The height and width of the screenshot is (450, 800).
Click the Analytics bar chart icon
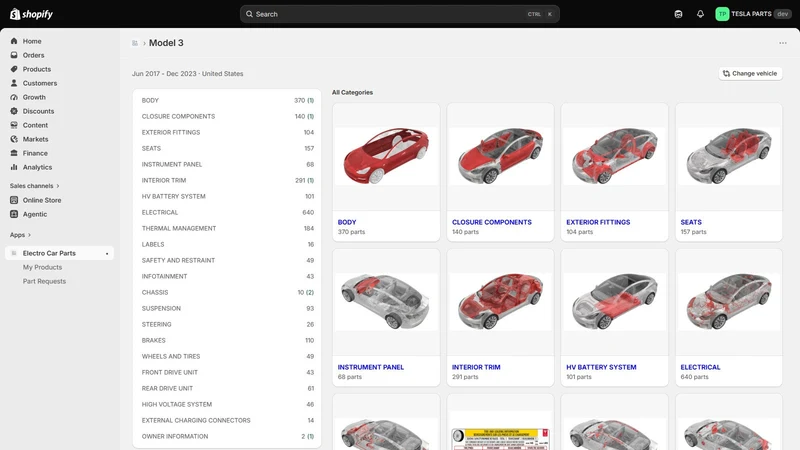tap(14, 167)
